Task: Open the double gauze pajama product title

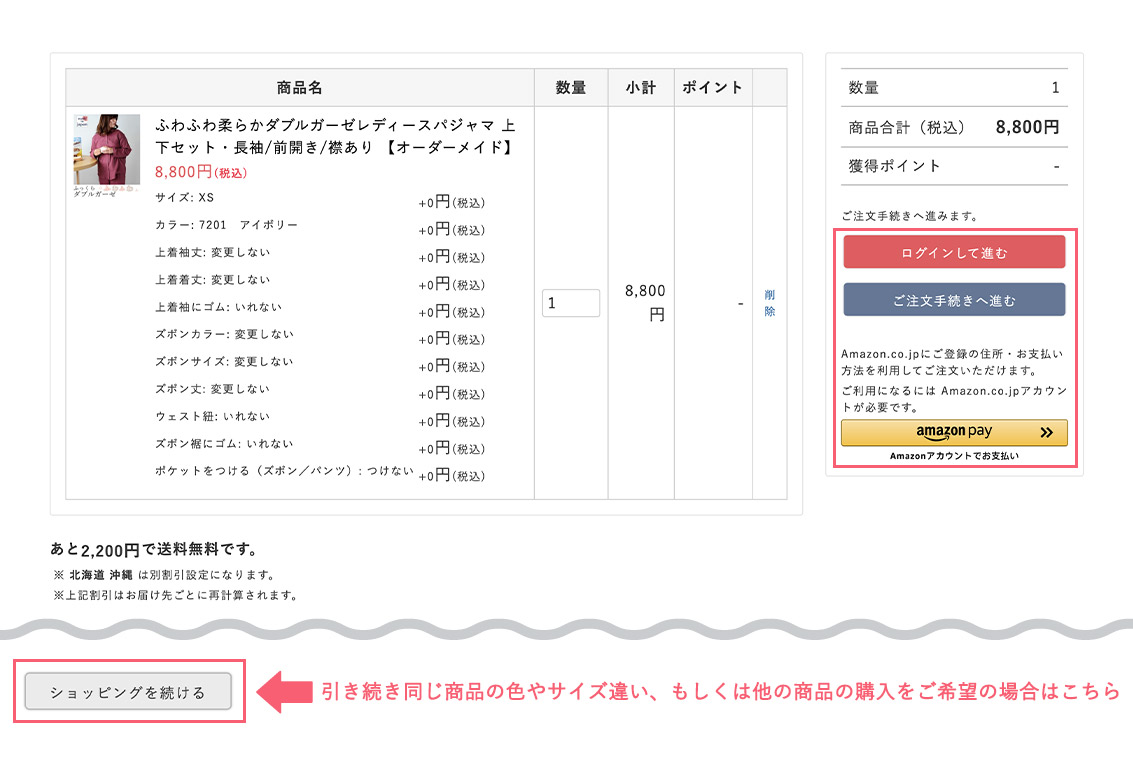Action: coord(335,136)
